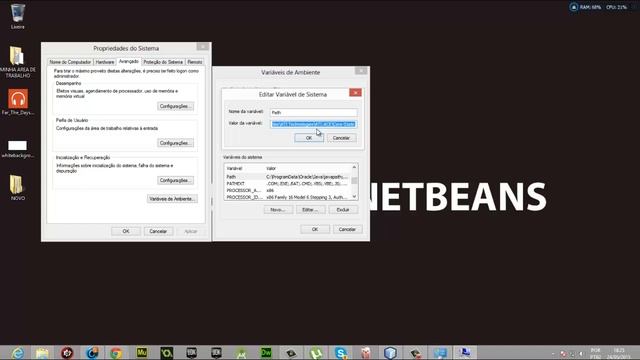640x360 pixels.
Task: Click Cancelar in Editar Variável de Sistema
Action: (341, 138)
